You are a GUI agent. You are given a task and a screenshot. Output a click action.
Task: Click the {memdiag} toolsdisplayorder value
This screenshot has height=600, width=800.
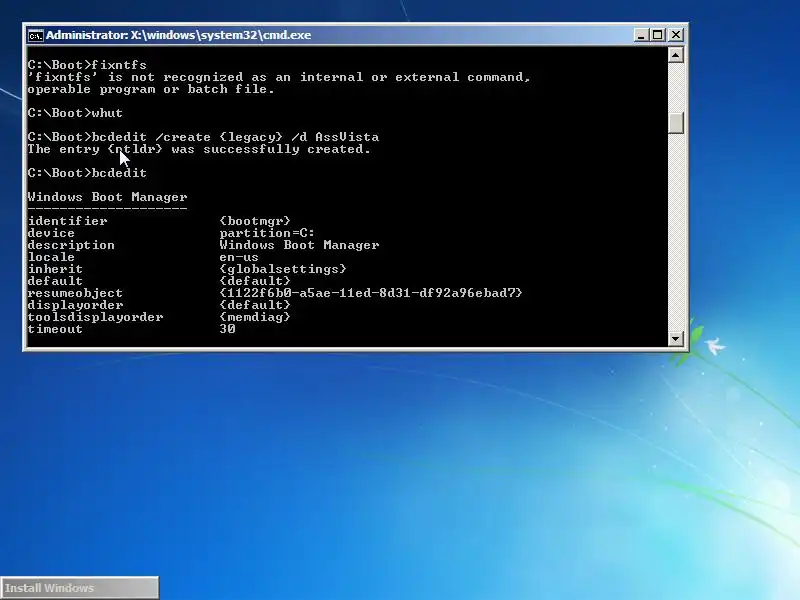[x=255, y=317]
